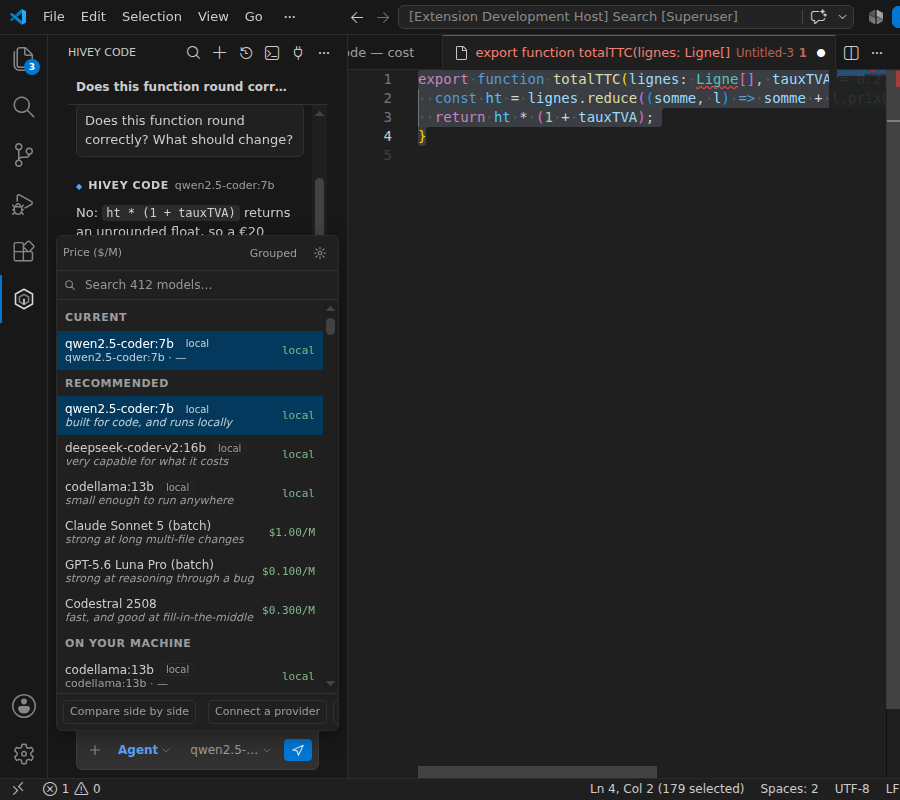This screenshot has height=800, width=900.
Task: Select Claude Sonnet 5 (batch) model
Action: pos(190,532)
